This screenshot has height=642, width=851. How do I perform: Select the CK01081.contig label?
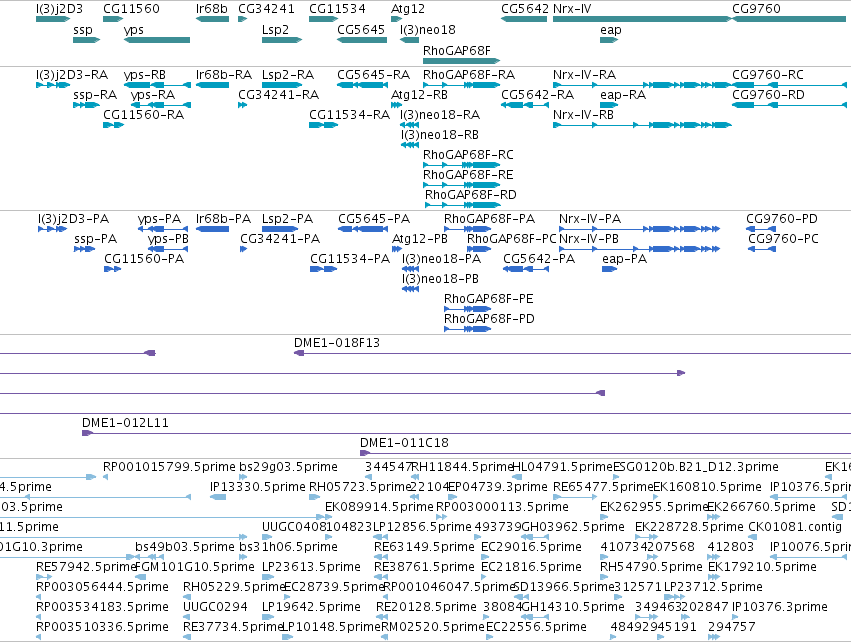[795, 527]
